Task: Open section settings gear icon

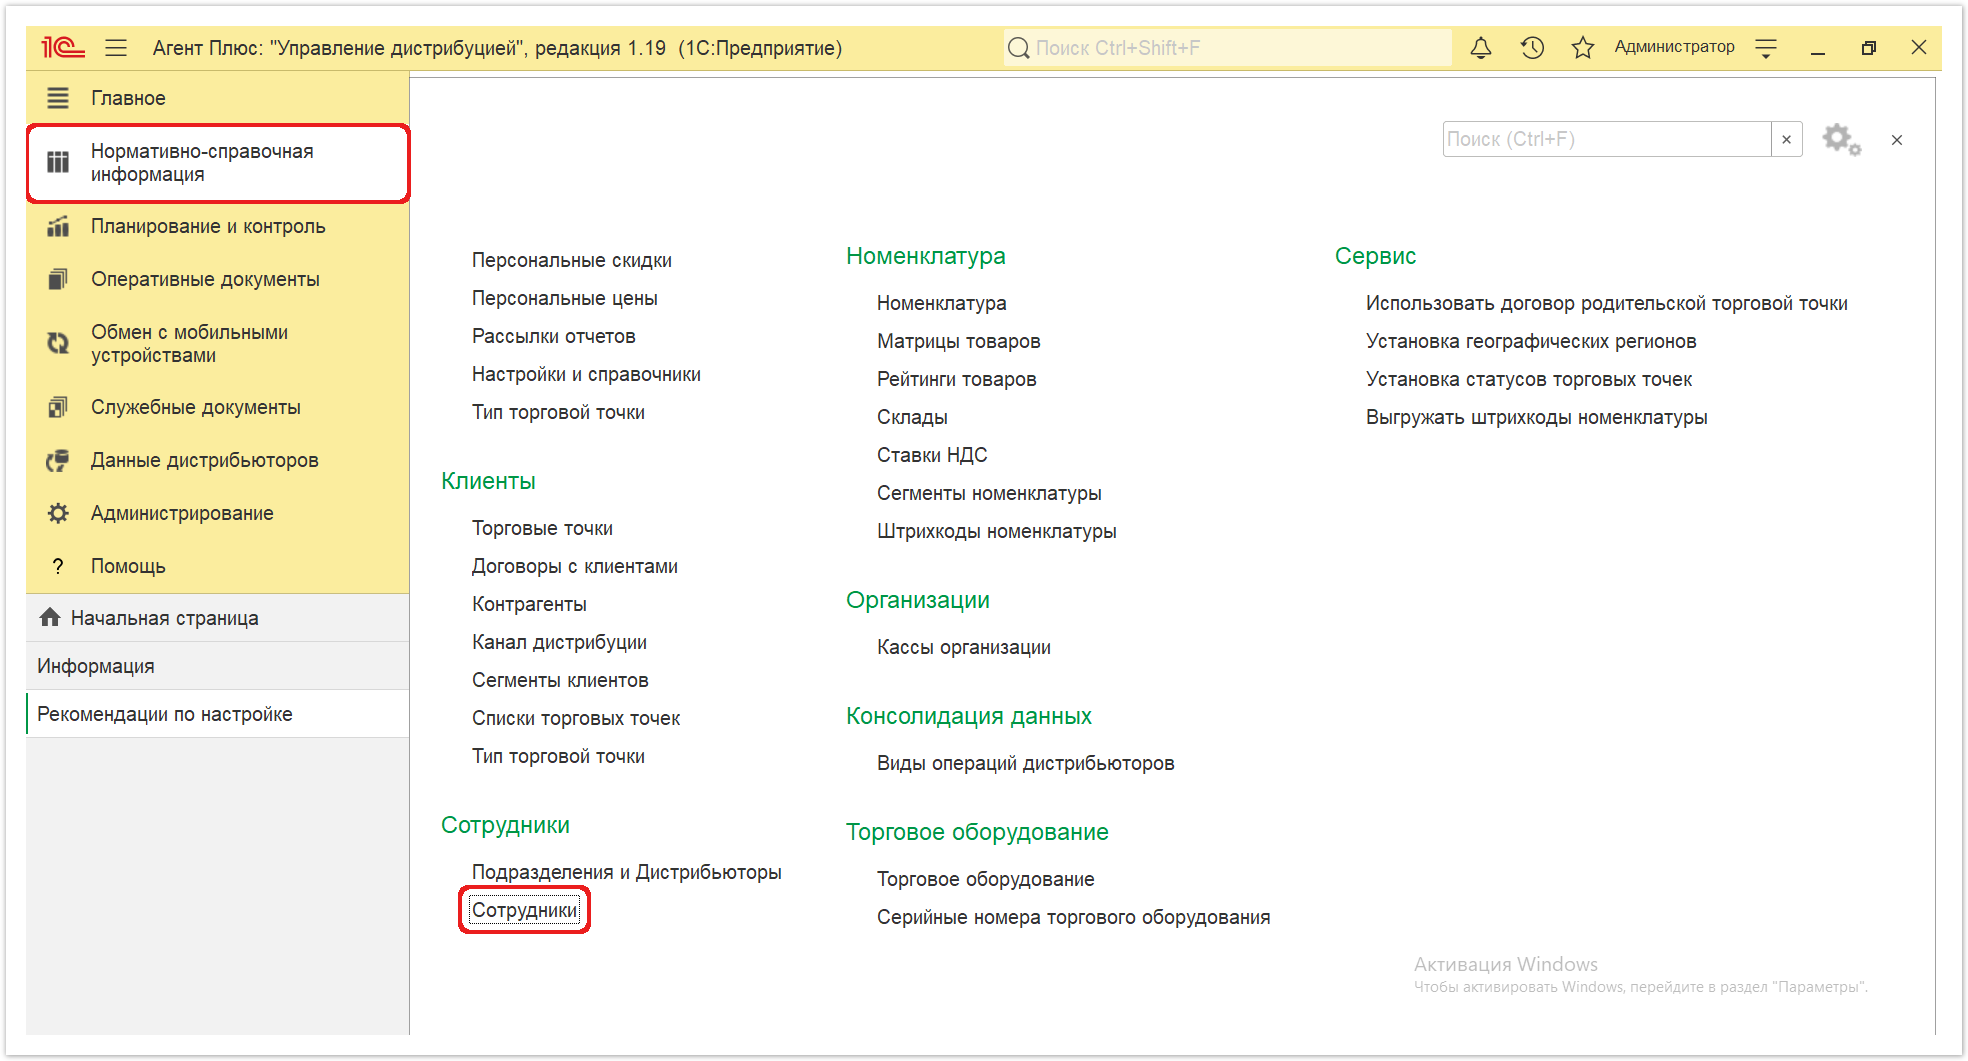Action: pyautogui.click(x=1841, y=140)
